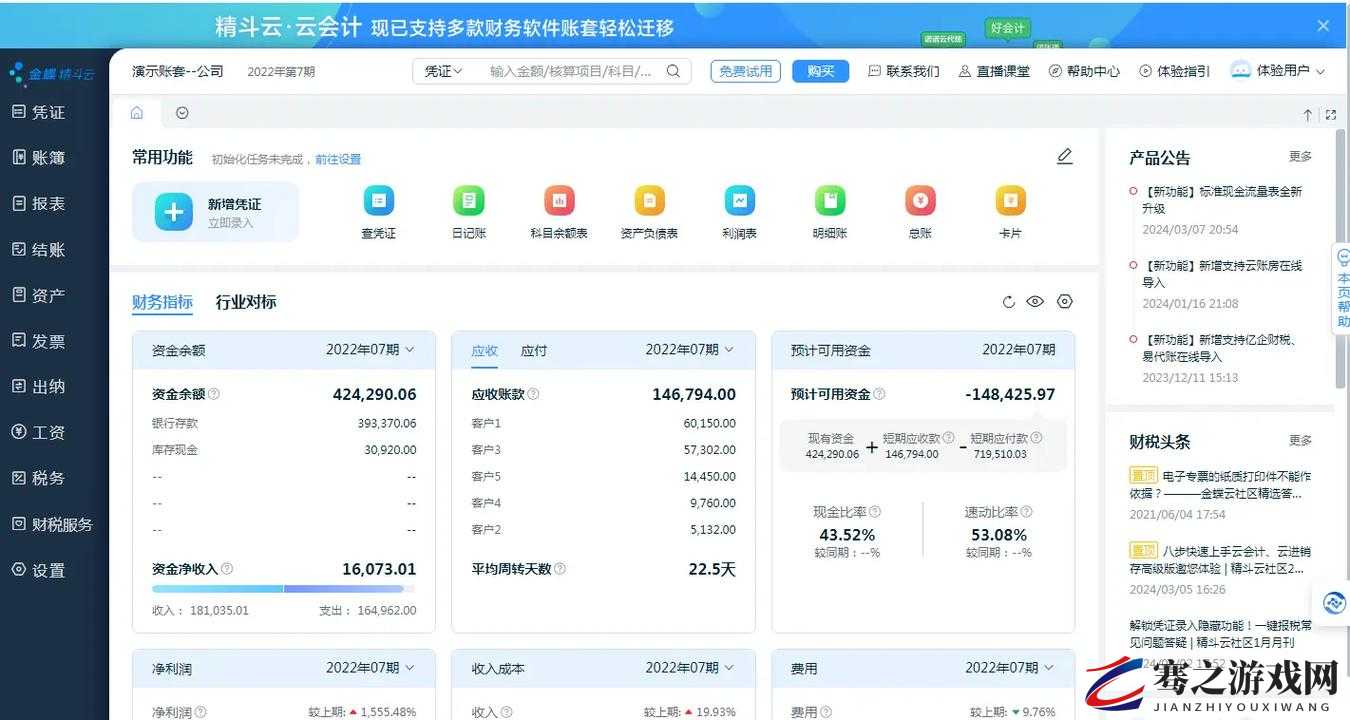This screenshot has height=720, width=1350.
Task: Switch to the 行业对标 tab
Action: 246,302
